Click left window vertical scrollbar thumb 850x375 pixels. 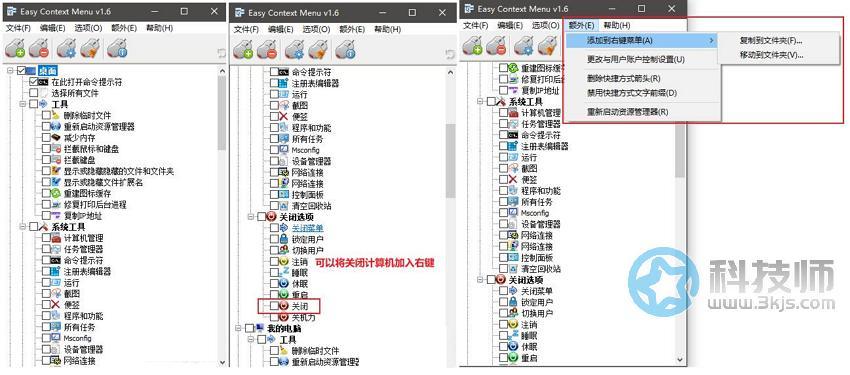coord(222,113)
